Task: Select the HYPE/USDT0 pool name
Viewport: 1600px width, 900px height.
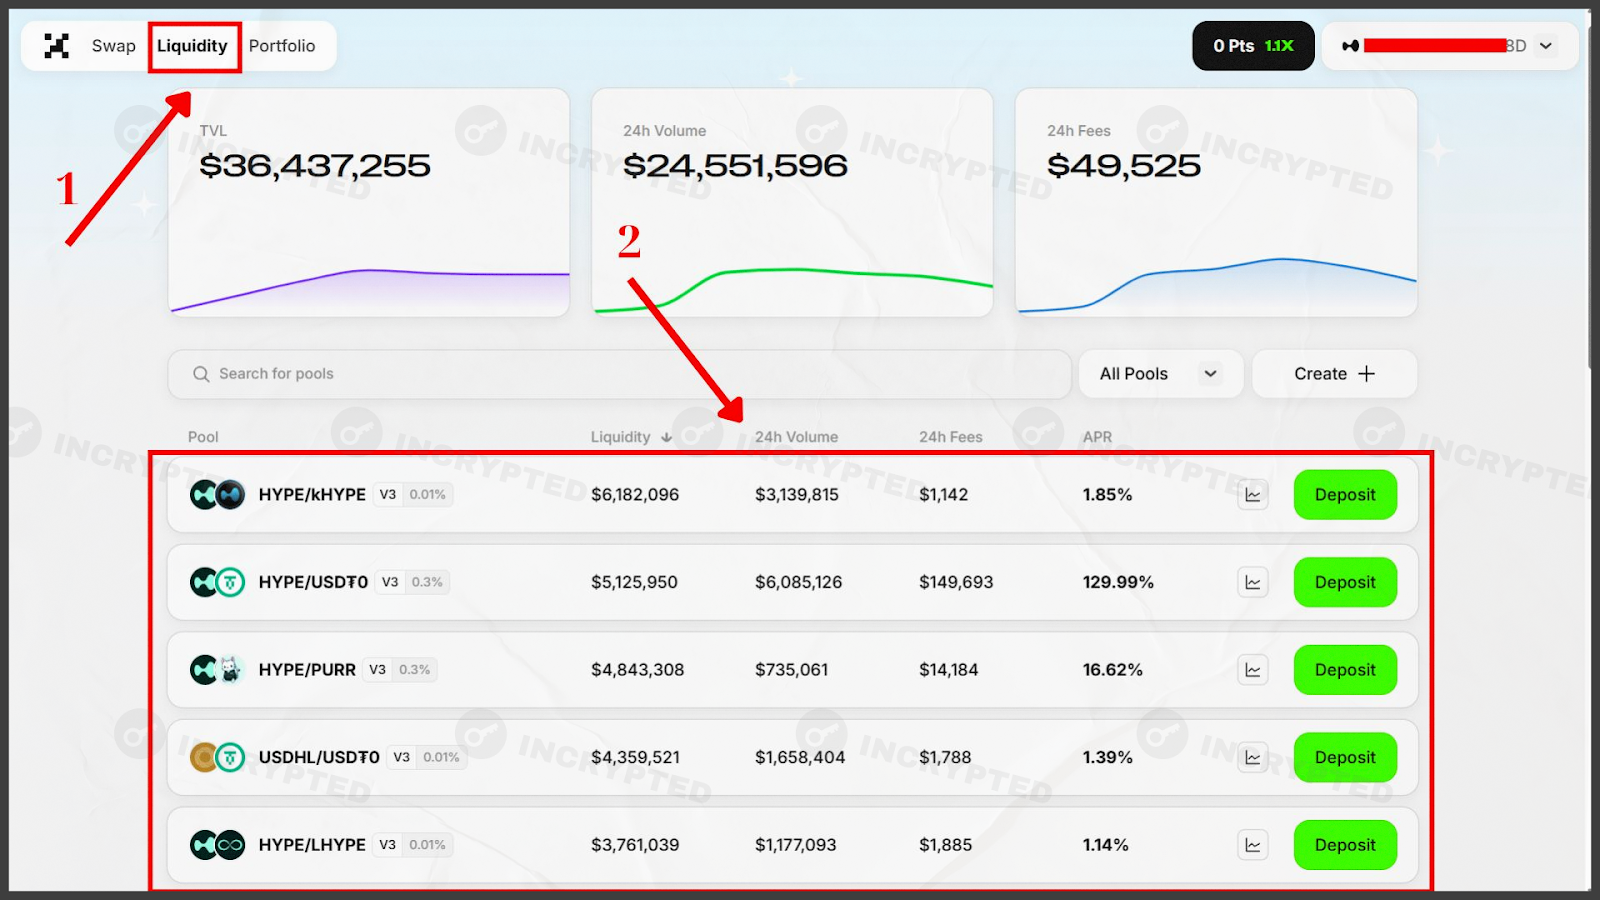Action: (x=313, y=582)
